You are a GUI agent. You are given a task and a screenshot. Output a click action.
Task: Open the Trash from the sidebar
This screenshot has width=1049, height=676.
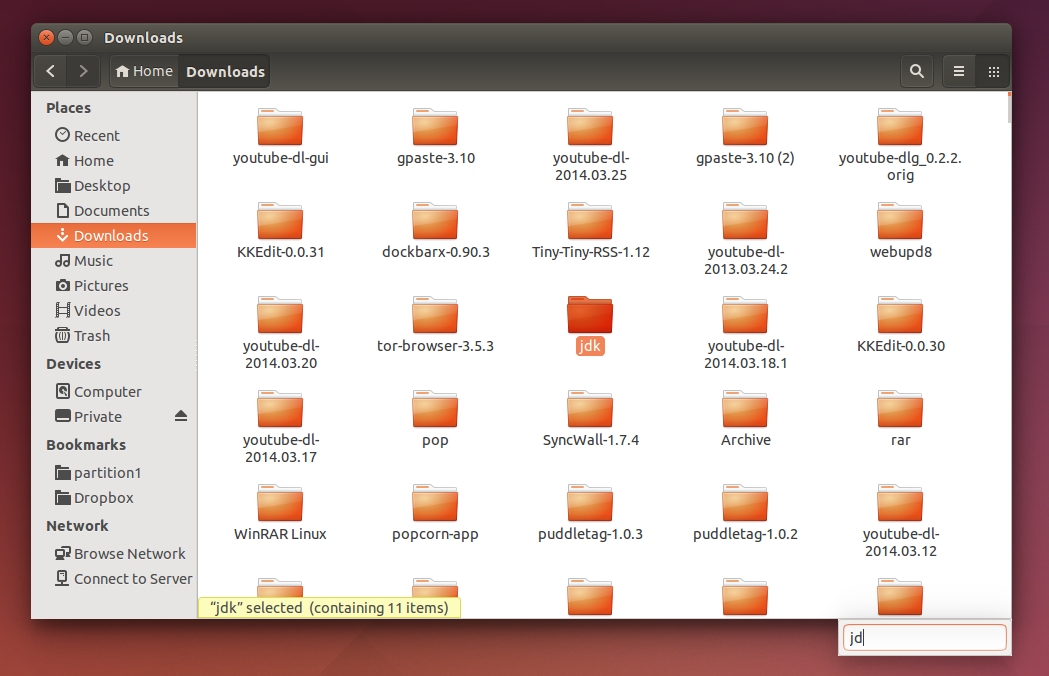tap(92, 335)
